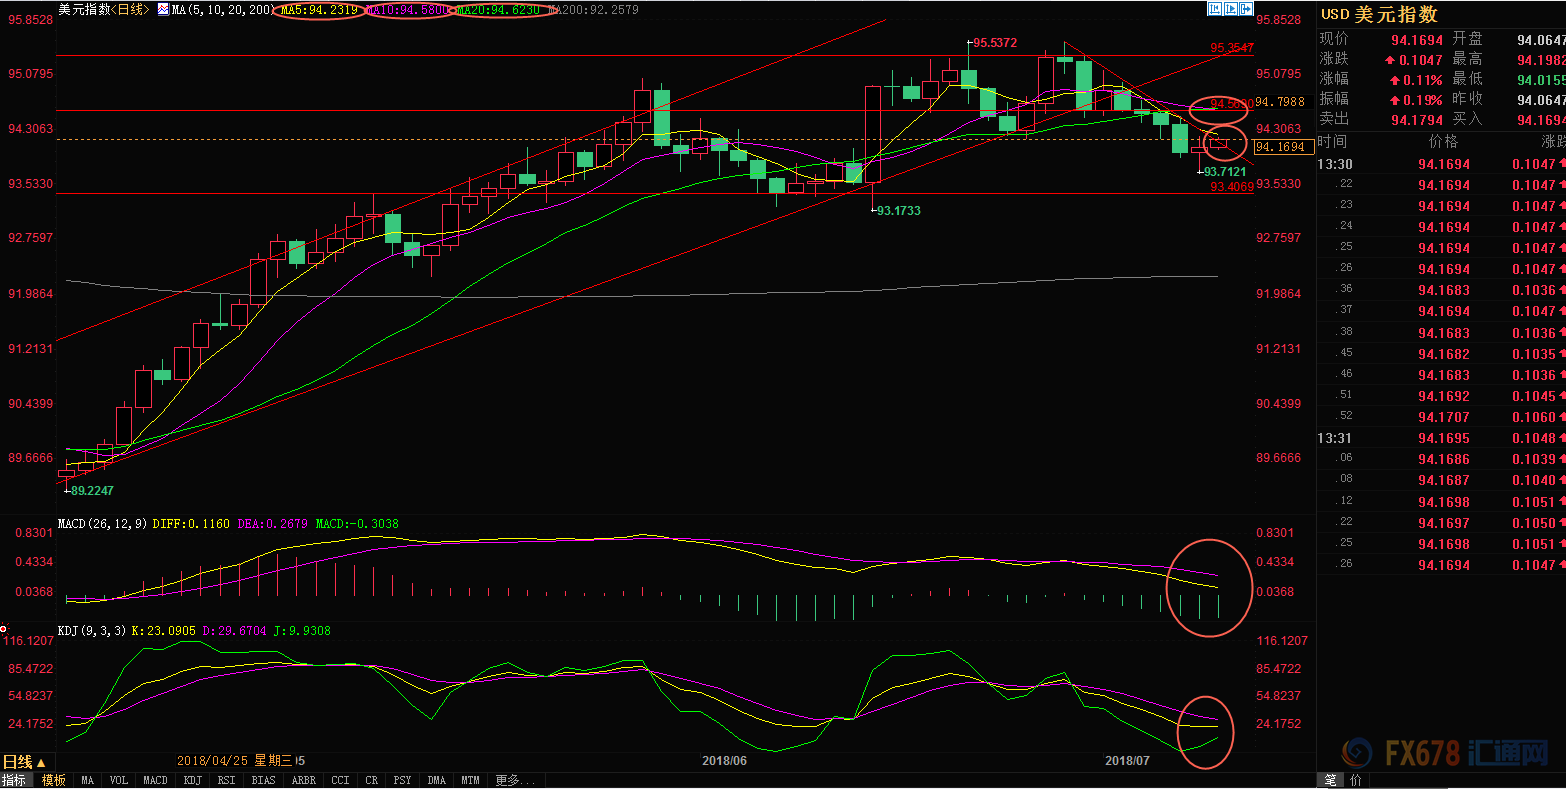Click the MA5:94.2319 value

[319, 10]
